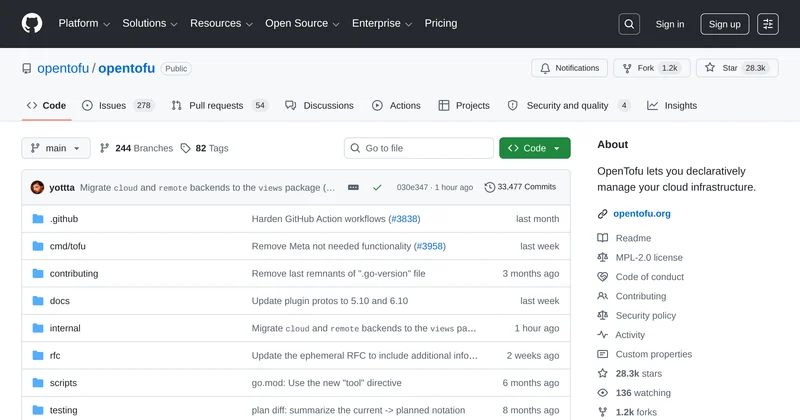Click the commit status checkmark icon
The height and width of the screenshot is (420, 800).
[x=377, y=187]
